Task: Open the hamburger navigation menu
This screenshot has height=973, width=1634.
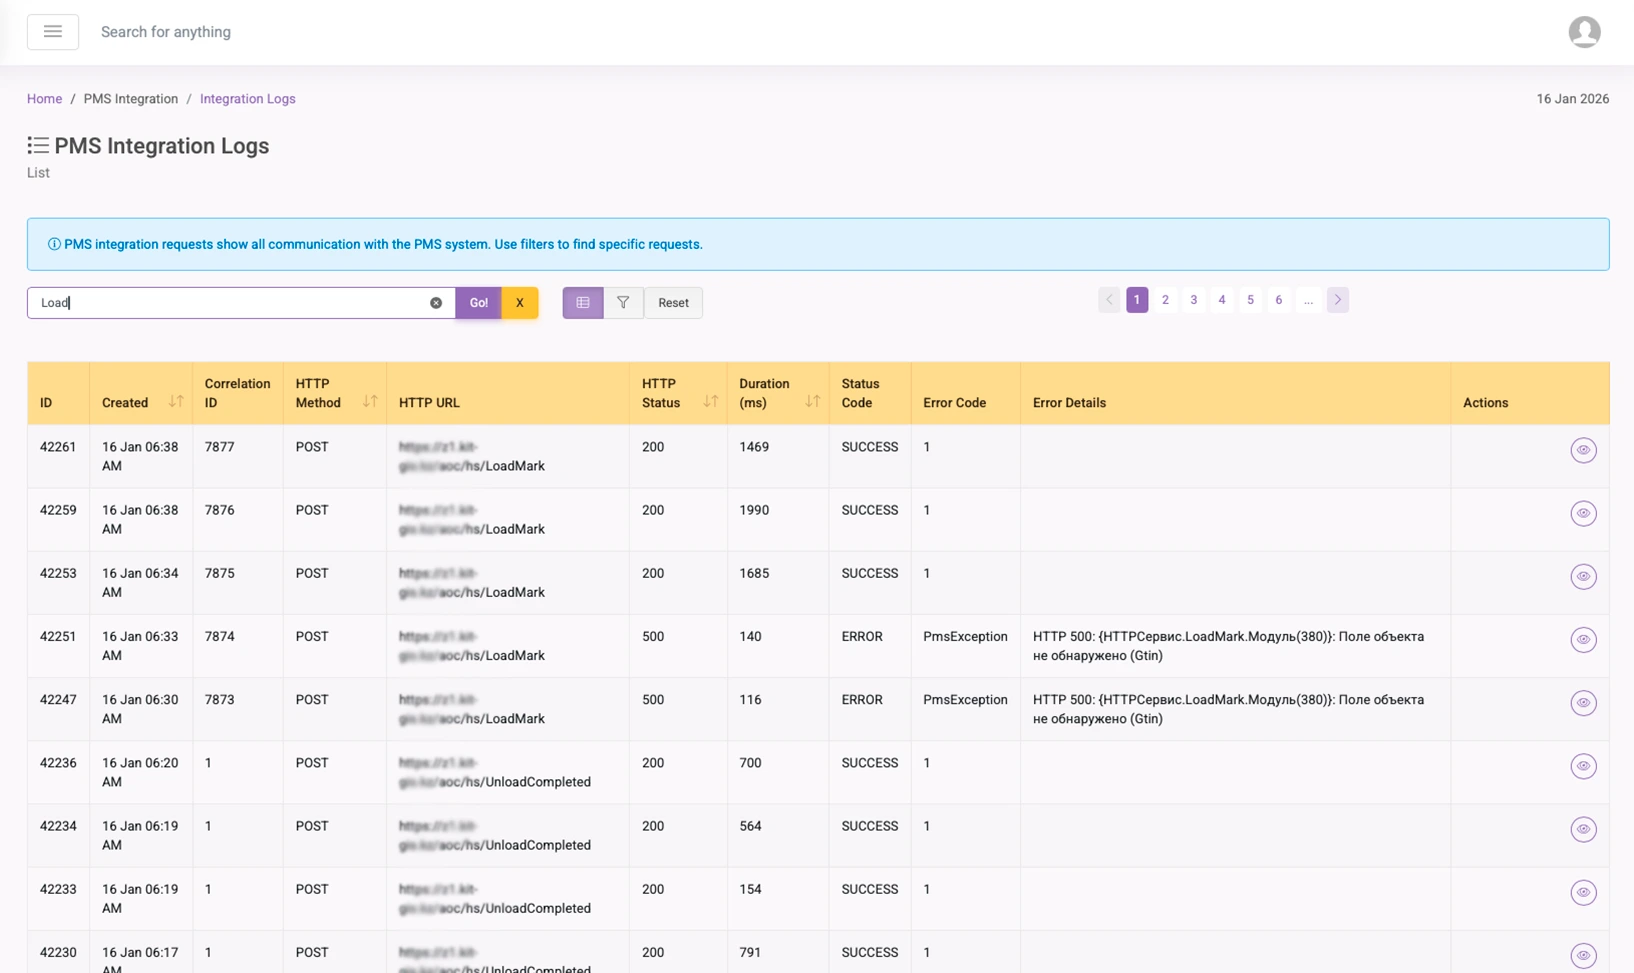Action: coord(53,32)
